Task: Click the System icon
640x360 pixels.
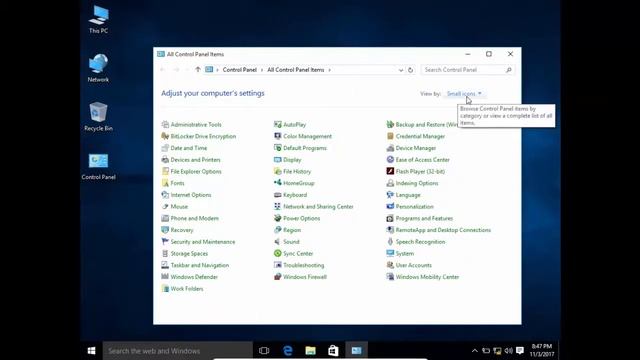Action: (x=390, y=253)
